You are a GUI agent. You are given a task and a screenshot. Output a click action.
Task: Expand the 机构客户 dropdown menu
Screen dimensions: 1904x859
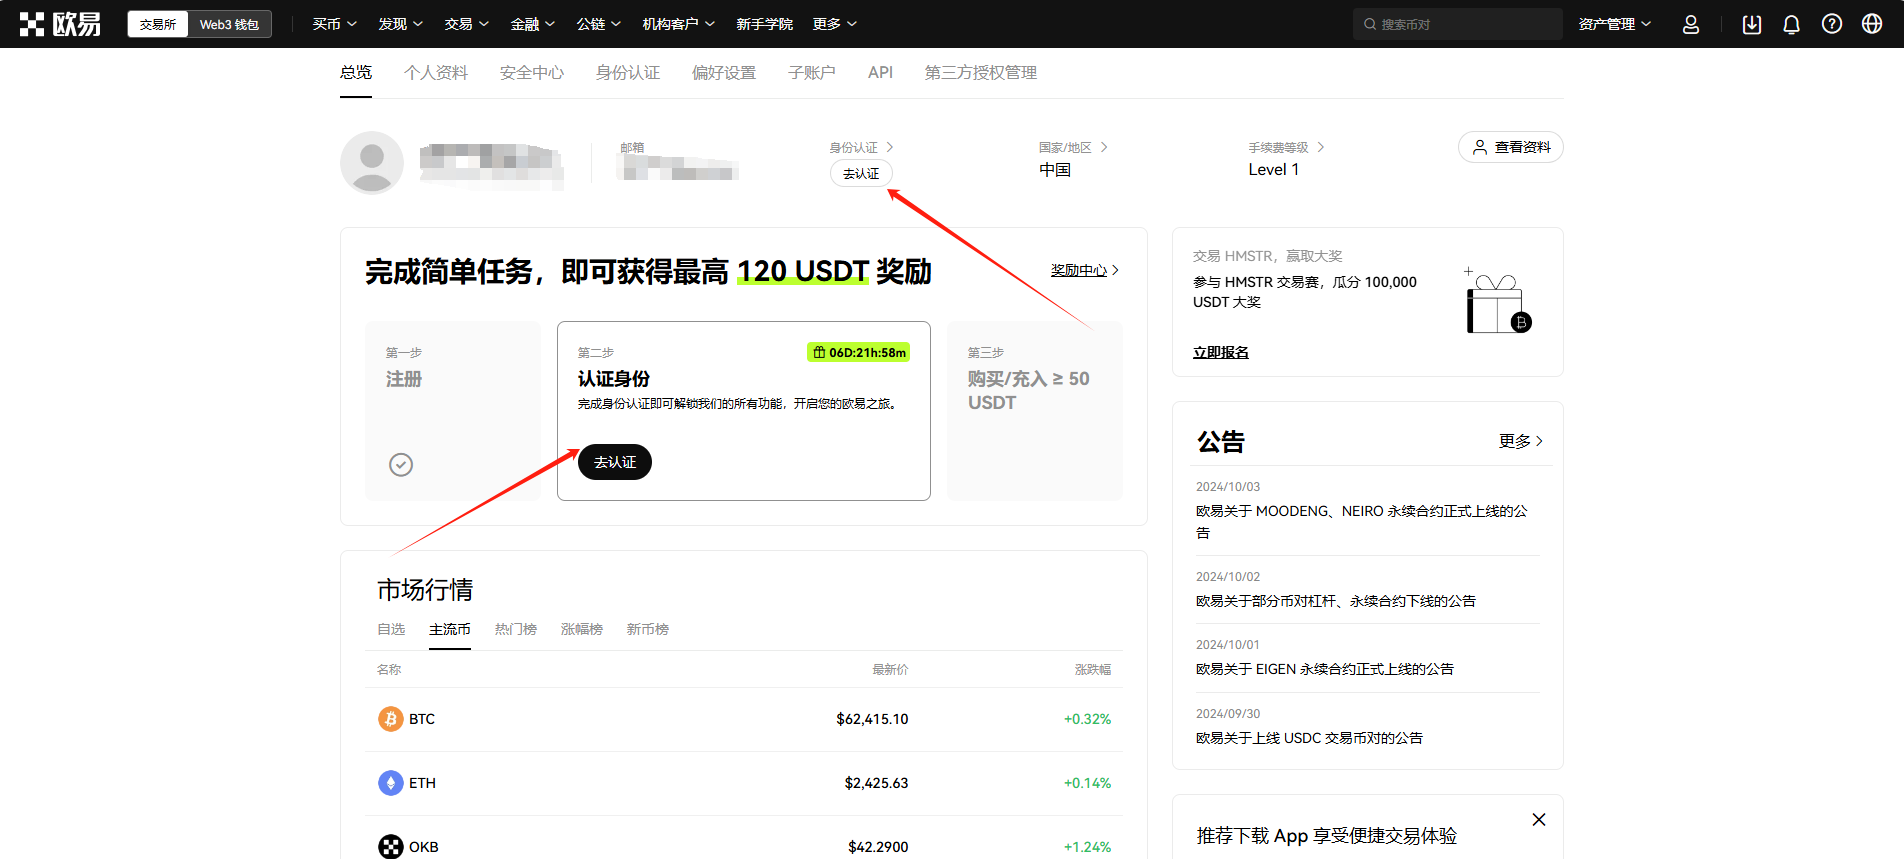coord(678,24)
